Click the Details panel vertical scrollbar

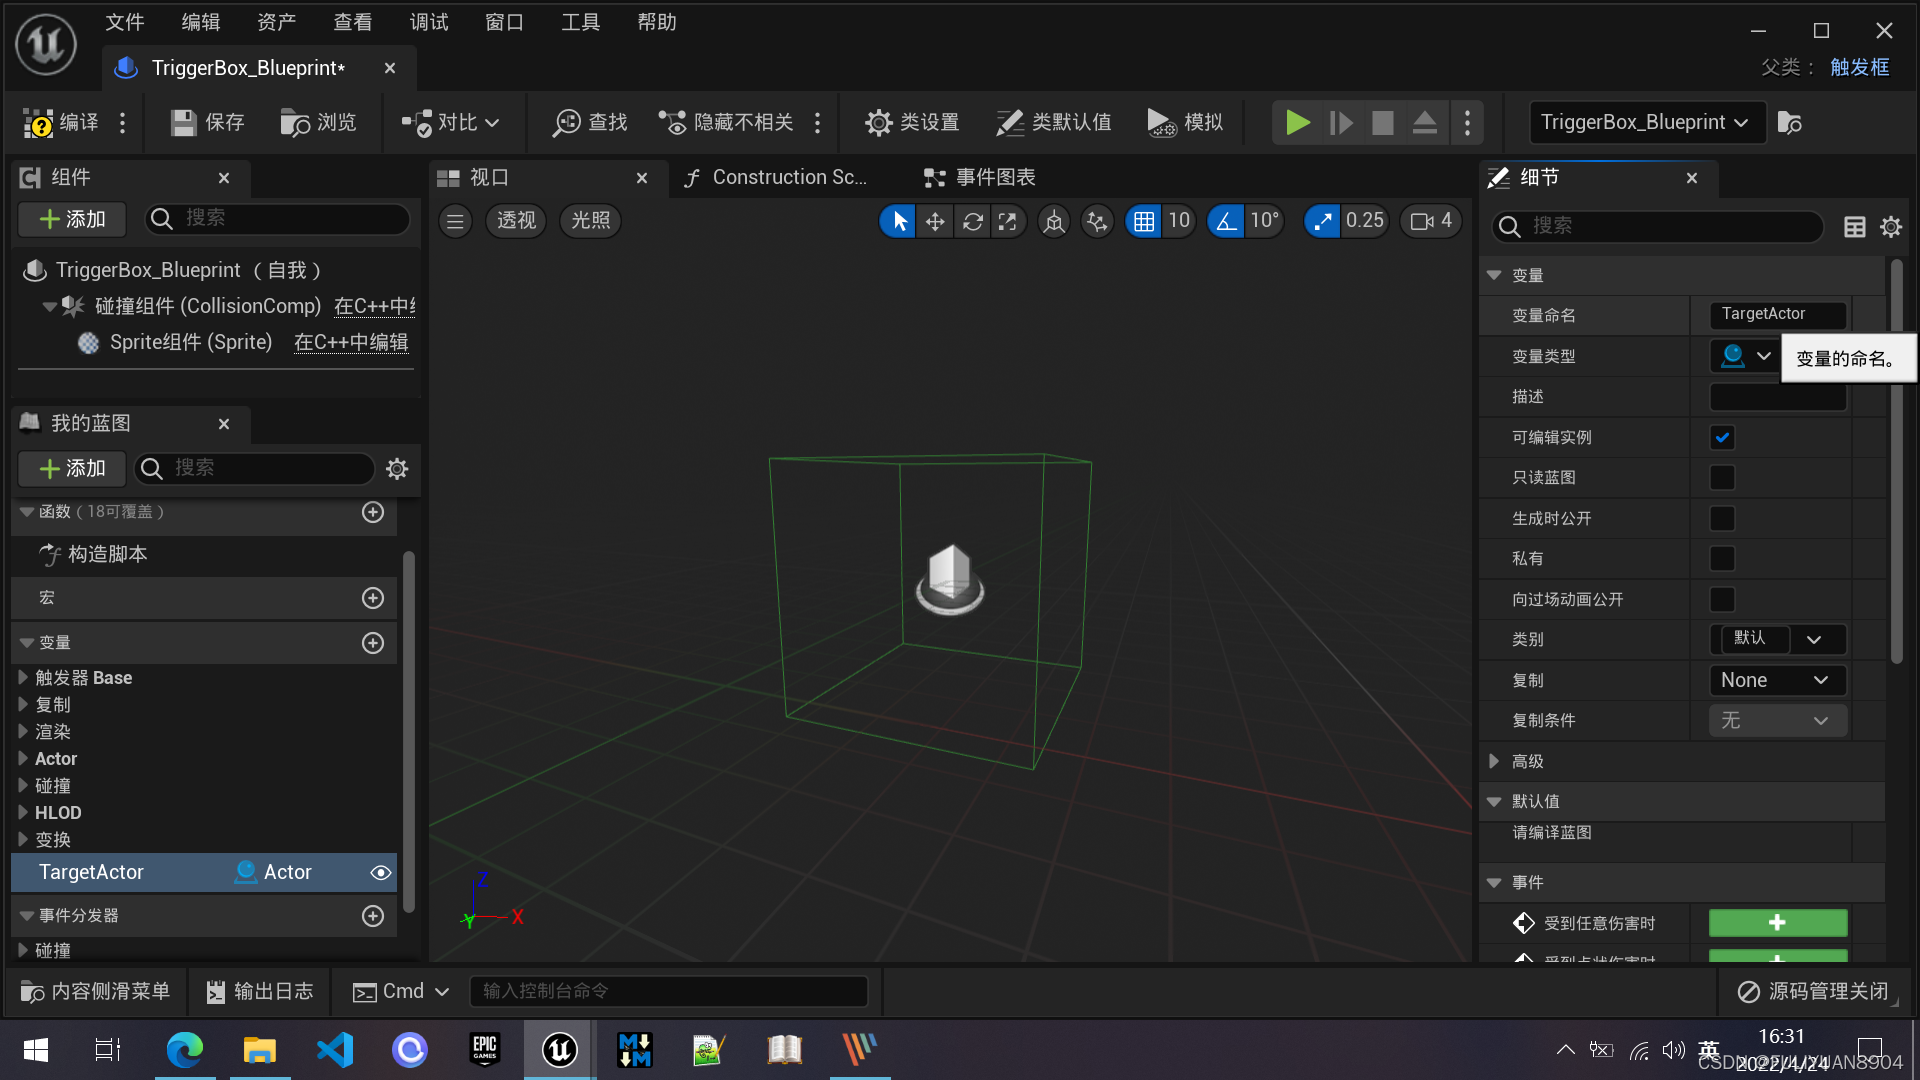click(x=1896, y=460)
